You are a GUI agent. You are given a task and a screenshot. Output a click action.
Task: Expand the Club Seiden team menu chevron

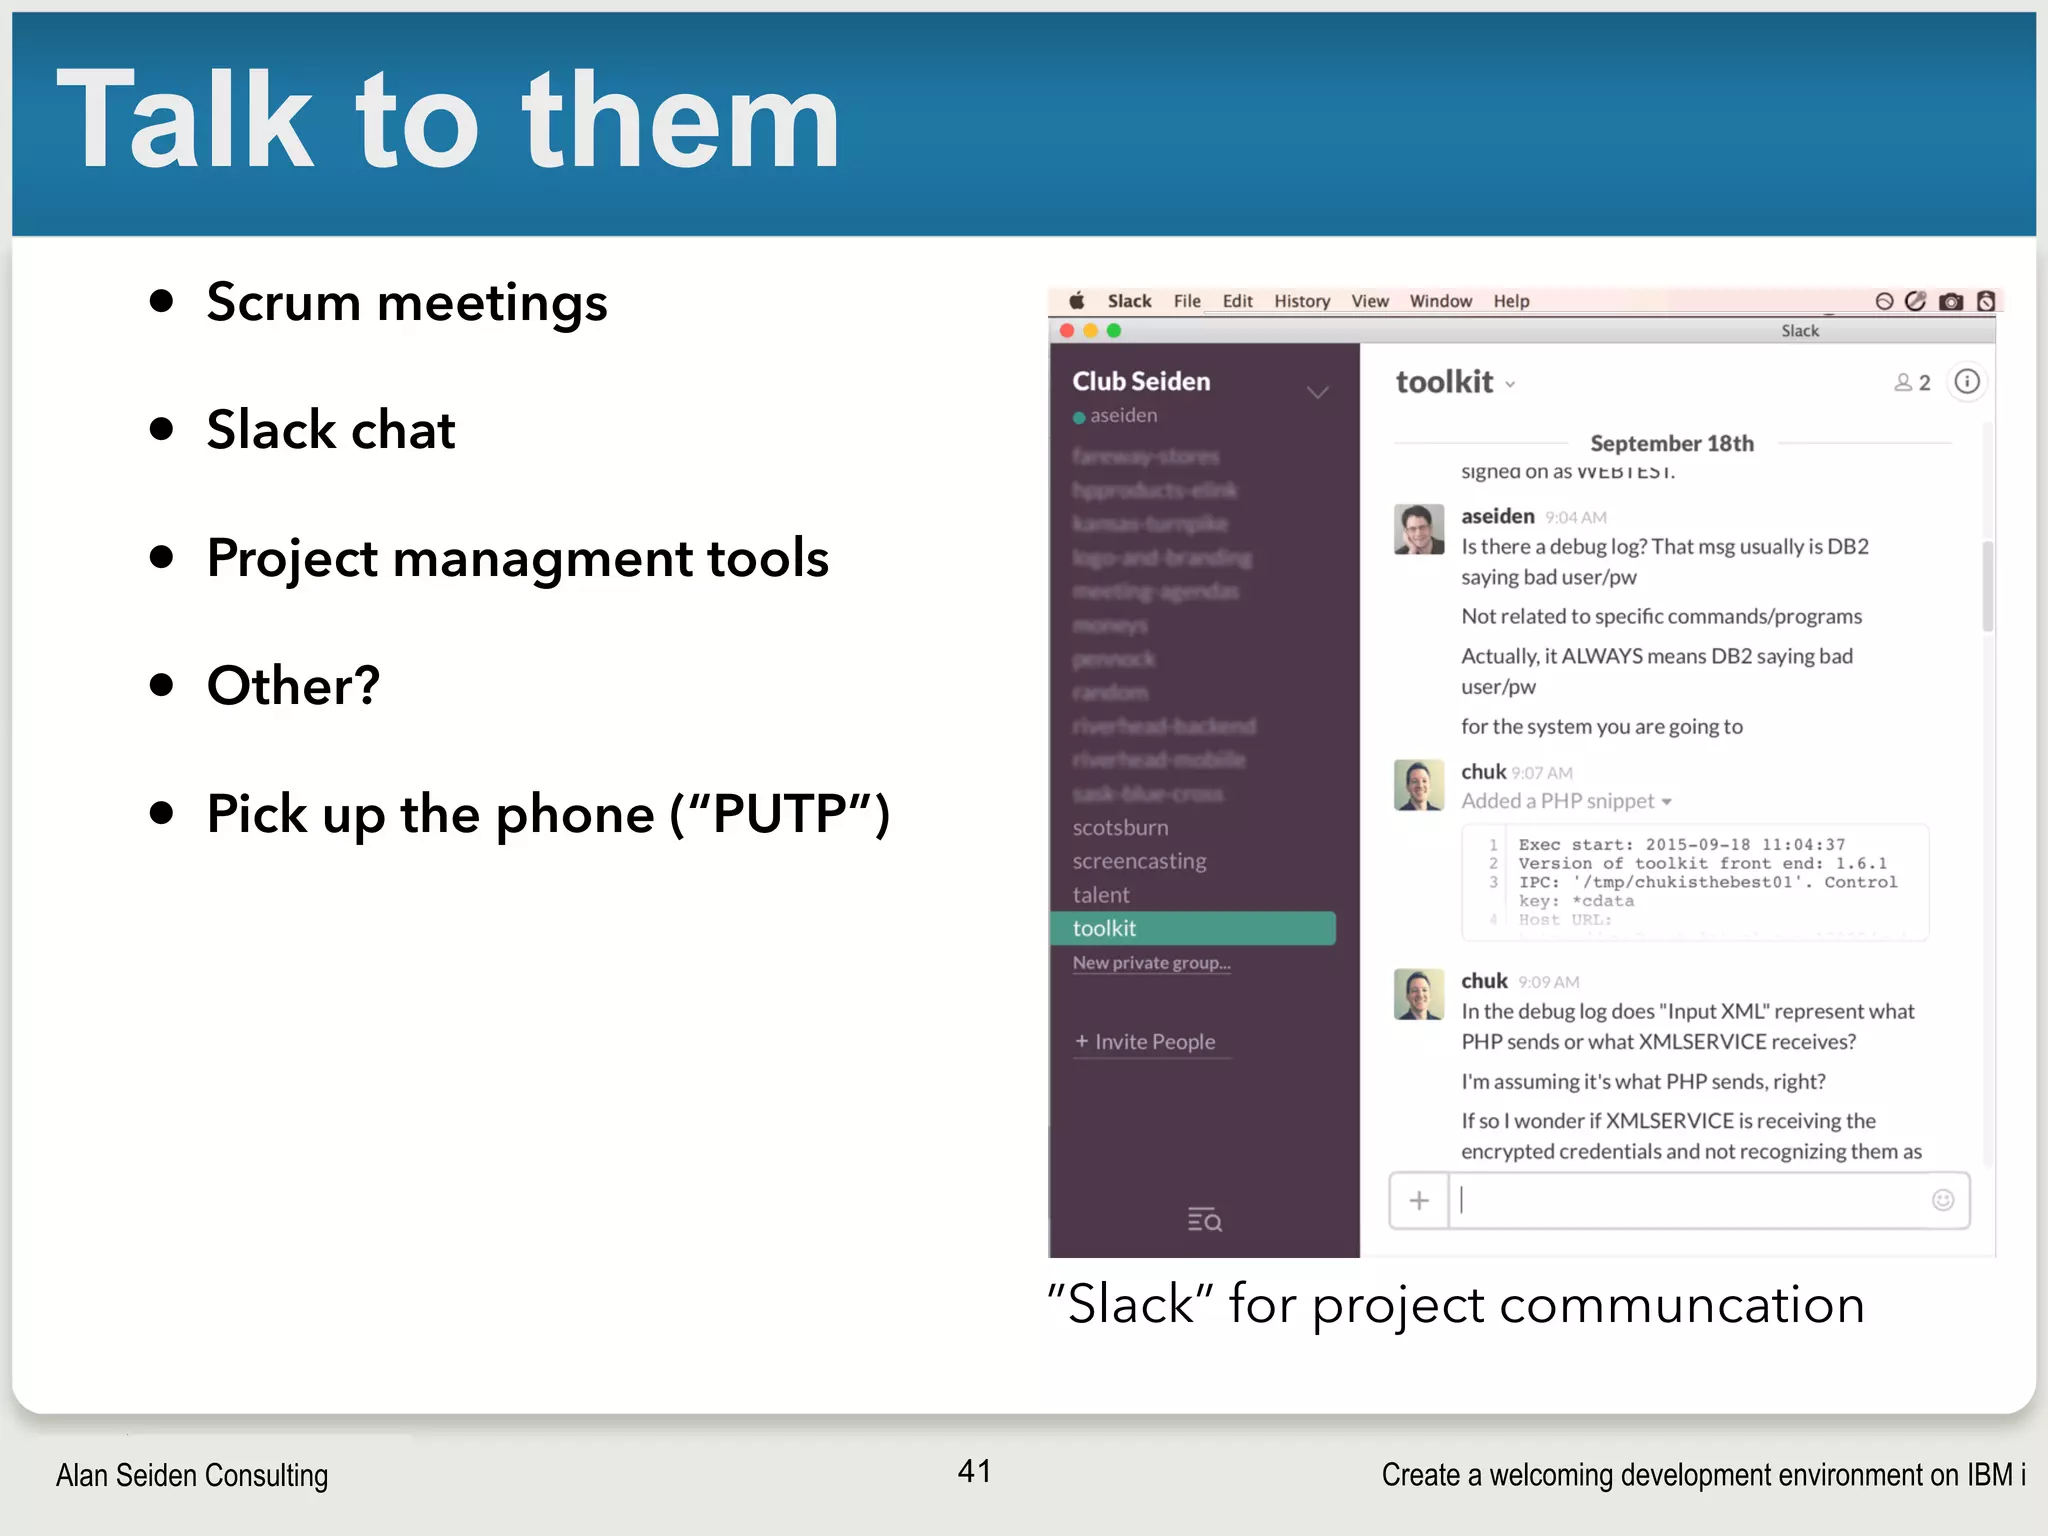(1318, 392)
